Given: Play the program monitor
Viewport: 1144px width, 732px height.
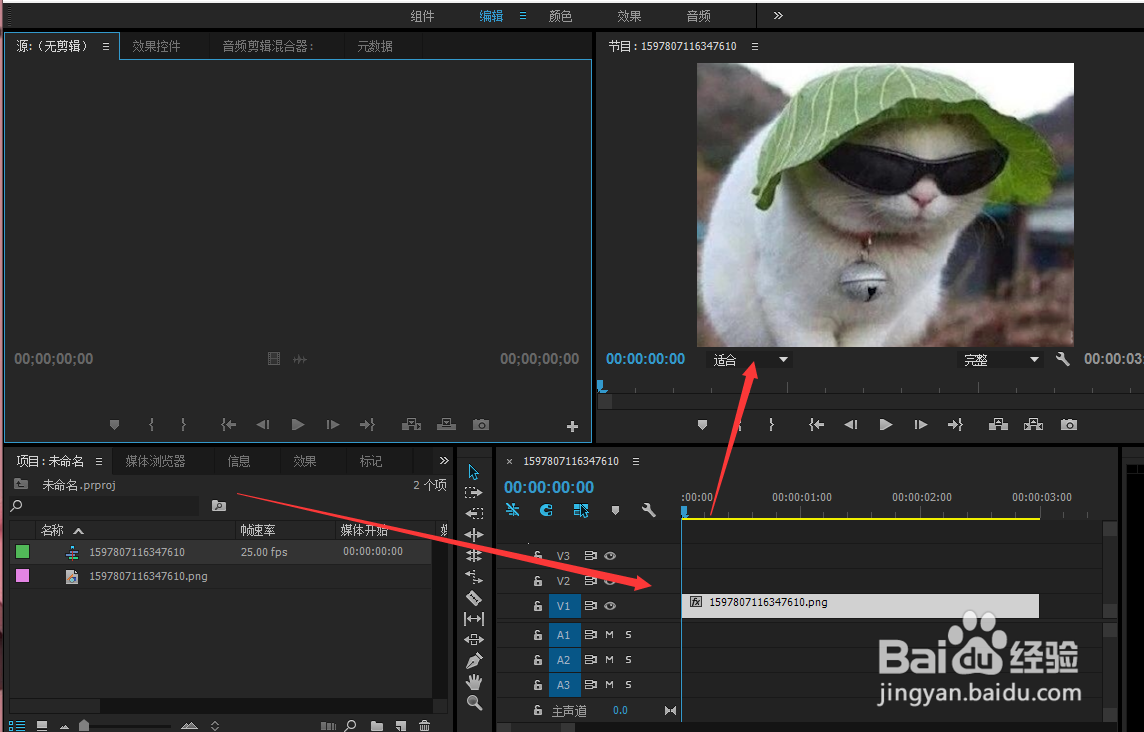Looking at the screenshot, I should tap(886, 425).
